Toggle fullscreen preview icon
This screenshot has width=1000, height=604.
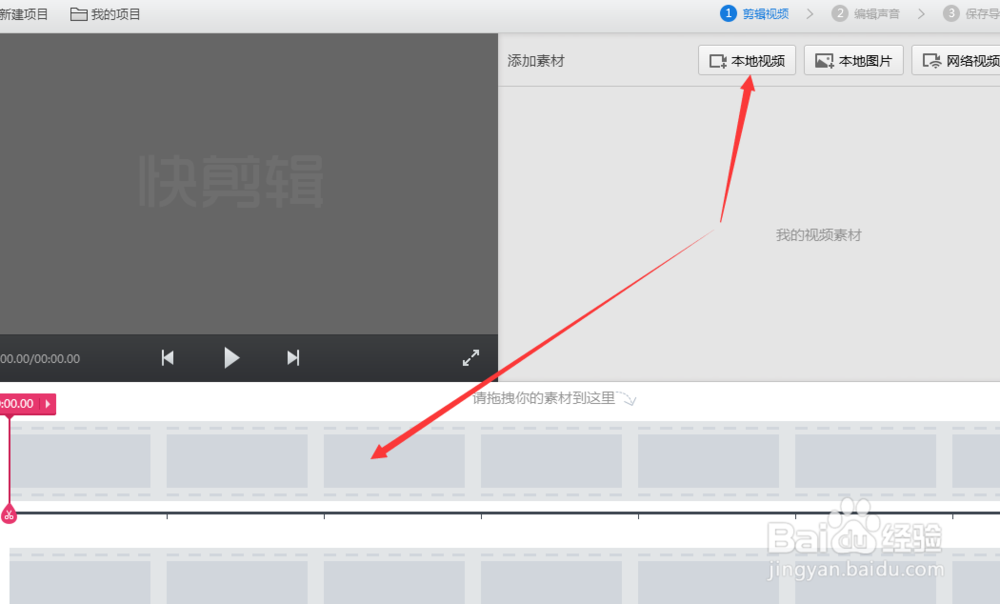click(471, 358)
